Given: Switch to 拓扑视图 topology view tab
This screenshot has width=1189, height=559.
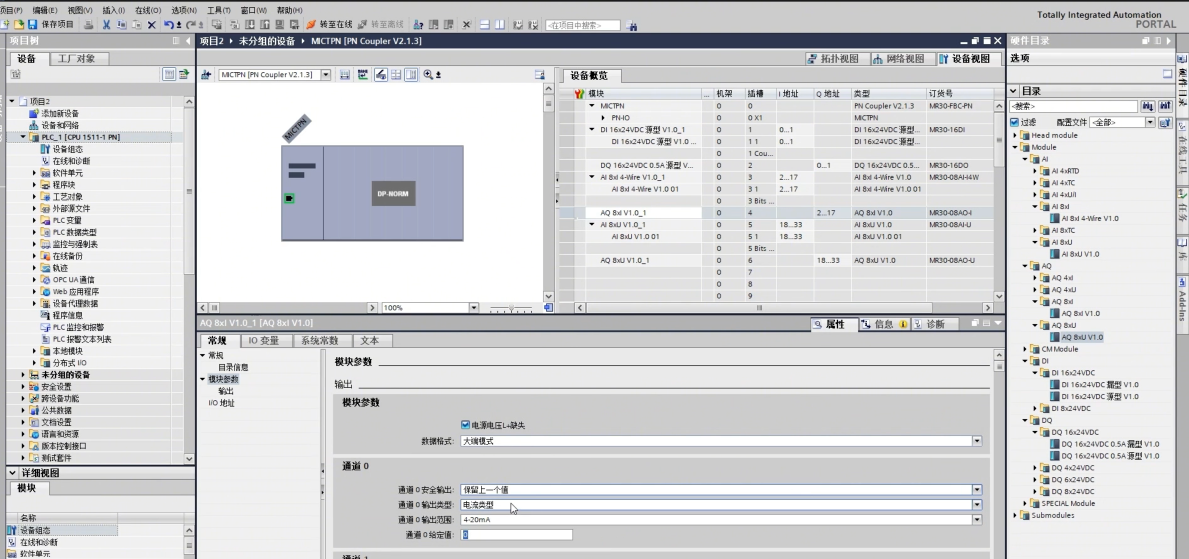Looking at the screenshot, I should pos(833,58).
